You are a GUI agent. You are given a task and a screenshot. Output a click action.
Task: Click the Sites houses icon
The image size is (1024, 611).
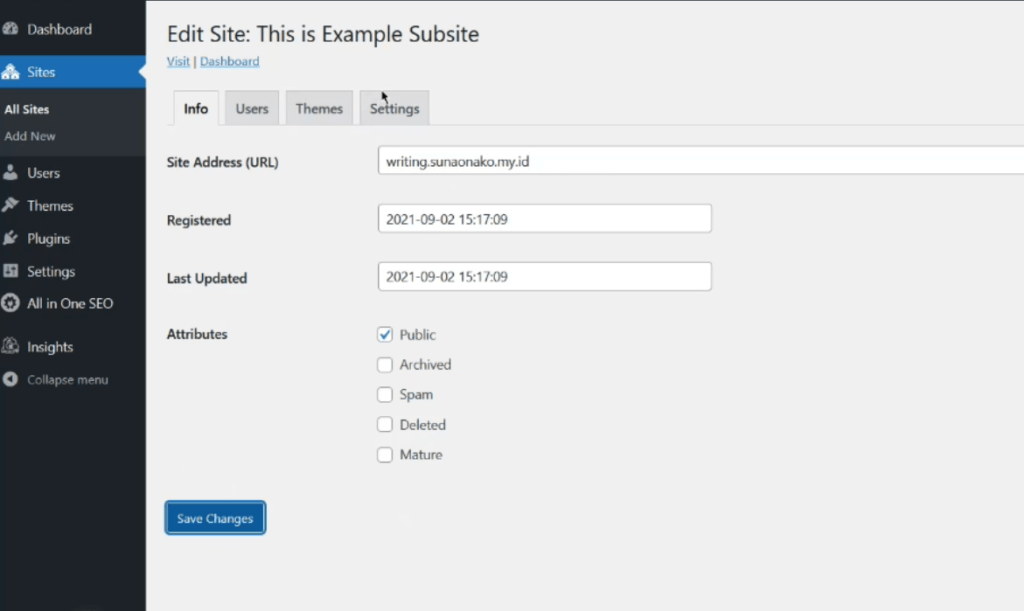coord(11,72)
